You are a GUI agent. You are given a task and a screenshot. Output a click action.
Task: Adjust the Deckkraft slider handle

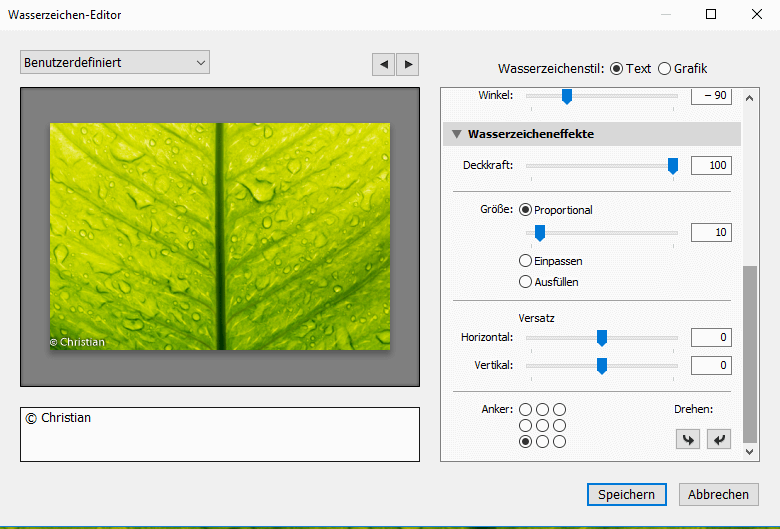pos(673,166)
